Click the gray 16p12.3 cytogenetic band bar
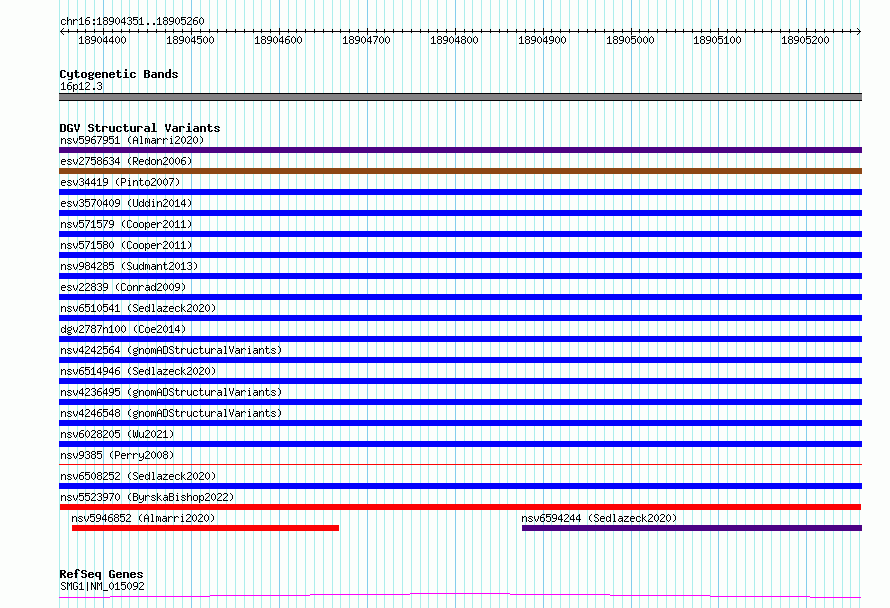890x608 pixels. (x=460, y=97)
